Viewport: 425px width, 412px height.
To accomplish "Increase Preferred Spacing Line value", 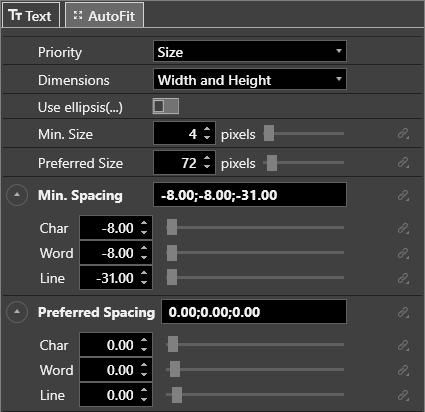I will [x=144, y=391].
